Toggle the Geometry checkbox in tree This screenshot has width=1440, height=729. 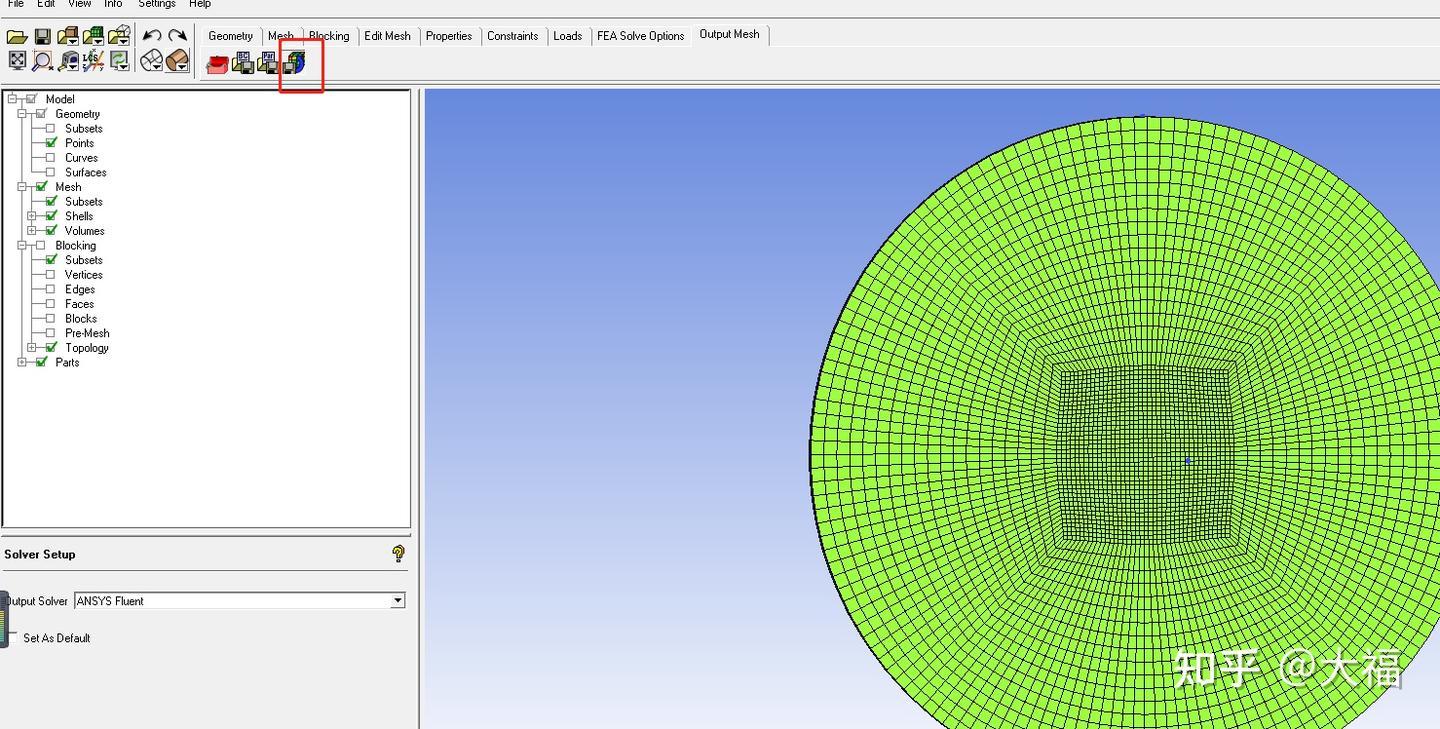[x=41, y=114]
